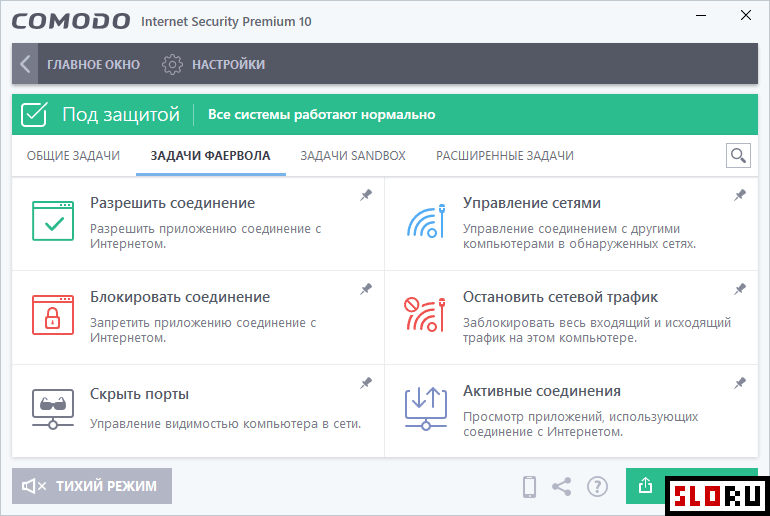770x516 pixels.
Task: Pin the Блокировать соединение task
Action: pos(366,289)
